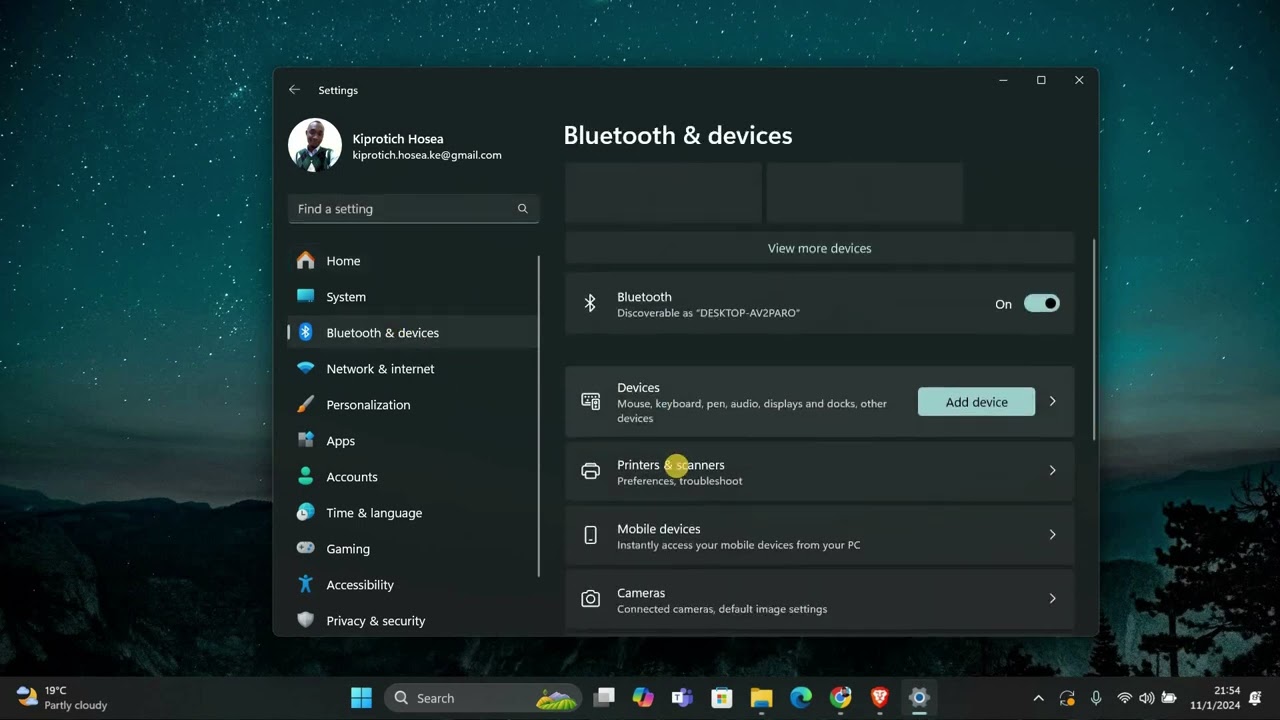
Task: Launch Copilot from the taskbar
Action: (643, 698)
